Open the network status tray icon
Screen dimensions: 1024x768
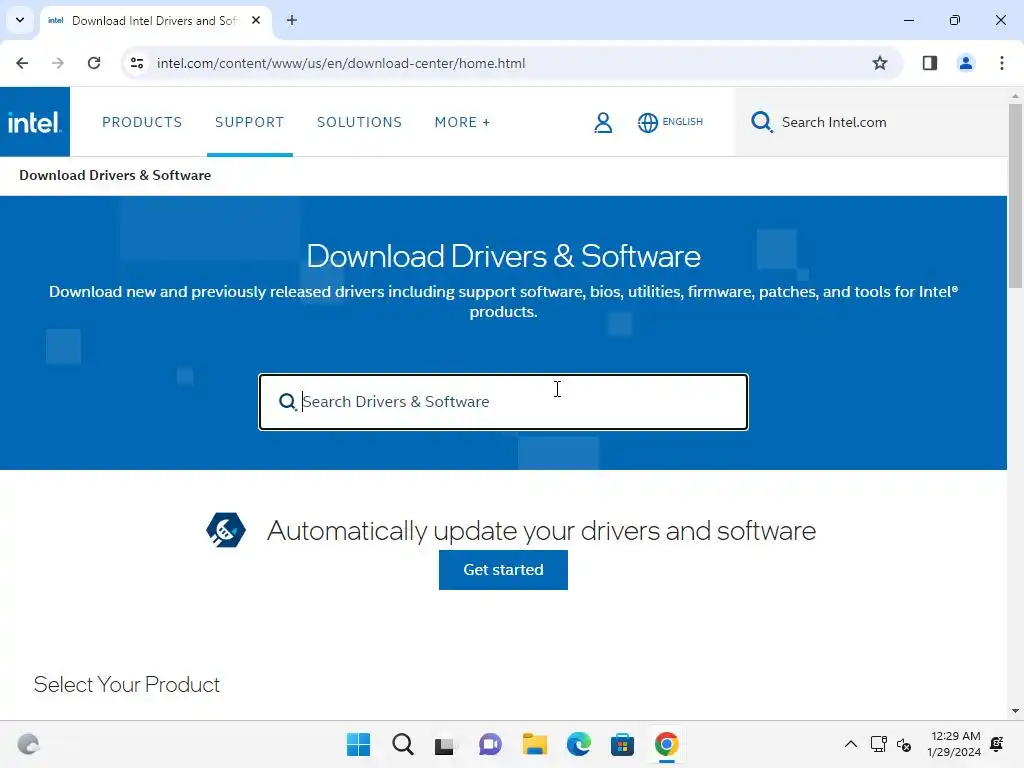878,744
